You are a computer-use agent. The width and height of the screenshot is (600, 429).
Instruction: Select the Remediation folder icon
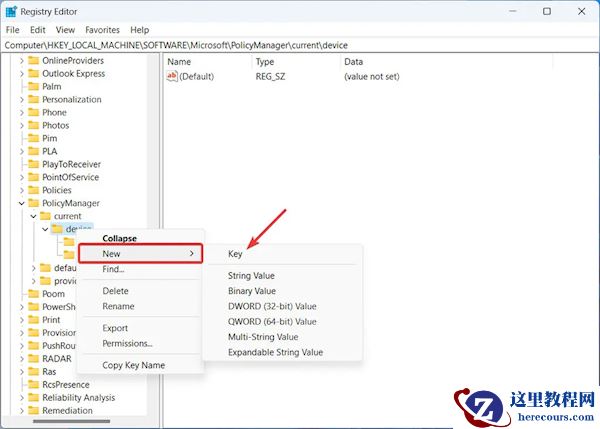coord(34,411)
